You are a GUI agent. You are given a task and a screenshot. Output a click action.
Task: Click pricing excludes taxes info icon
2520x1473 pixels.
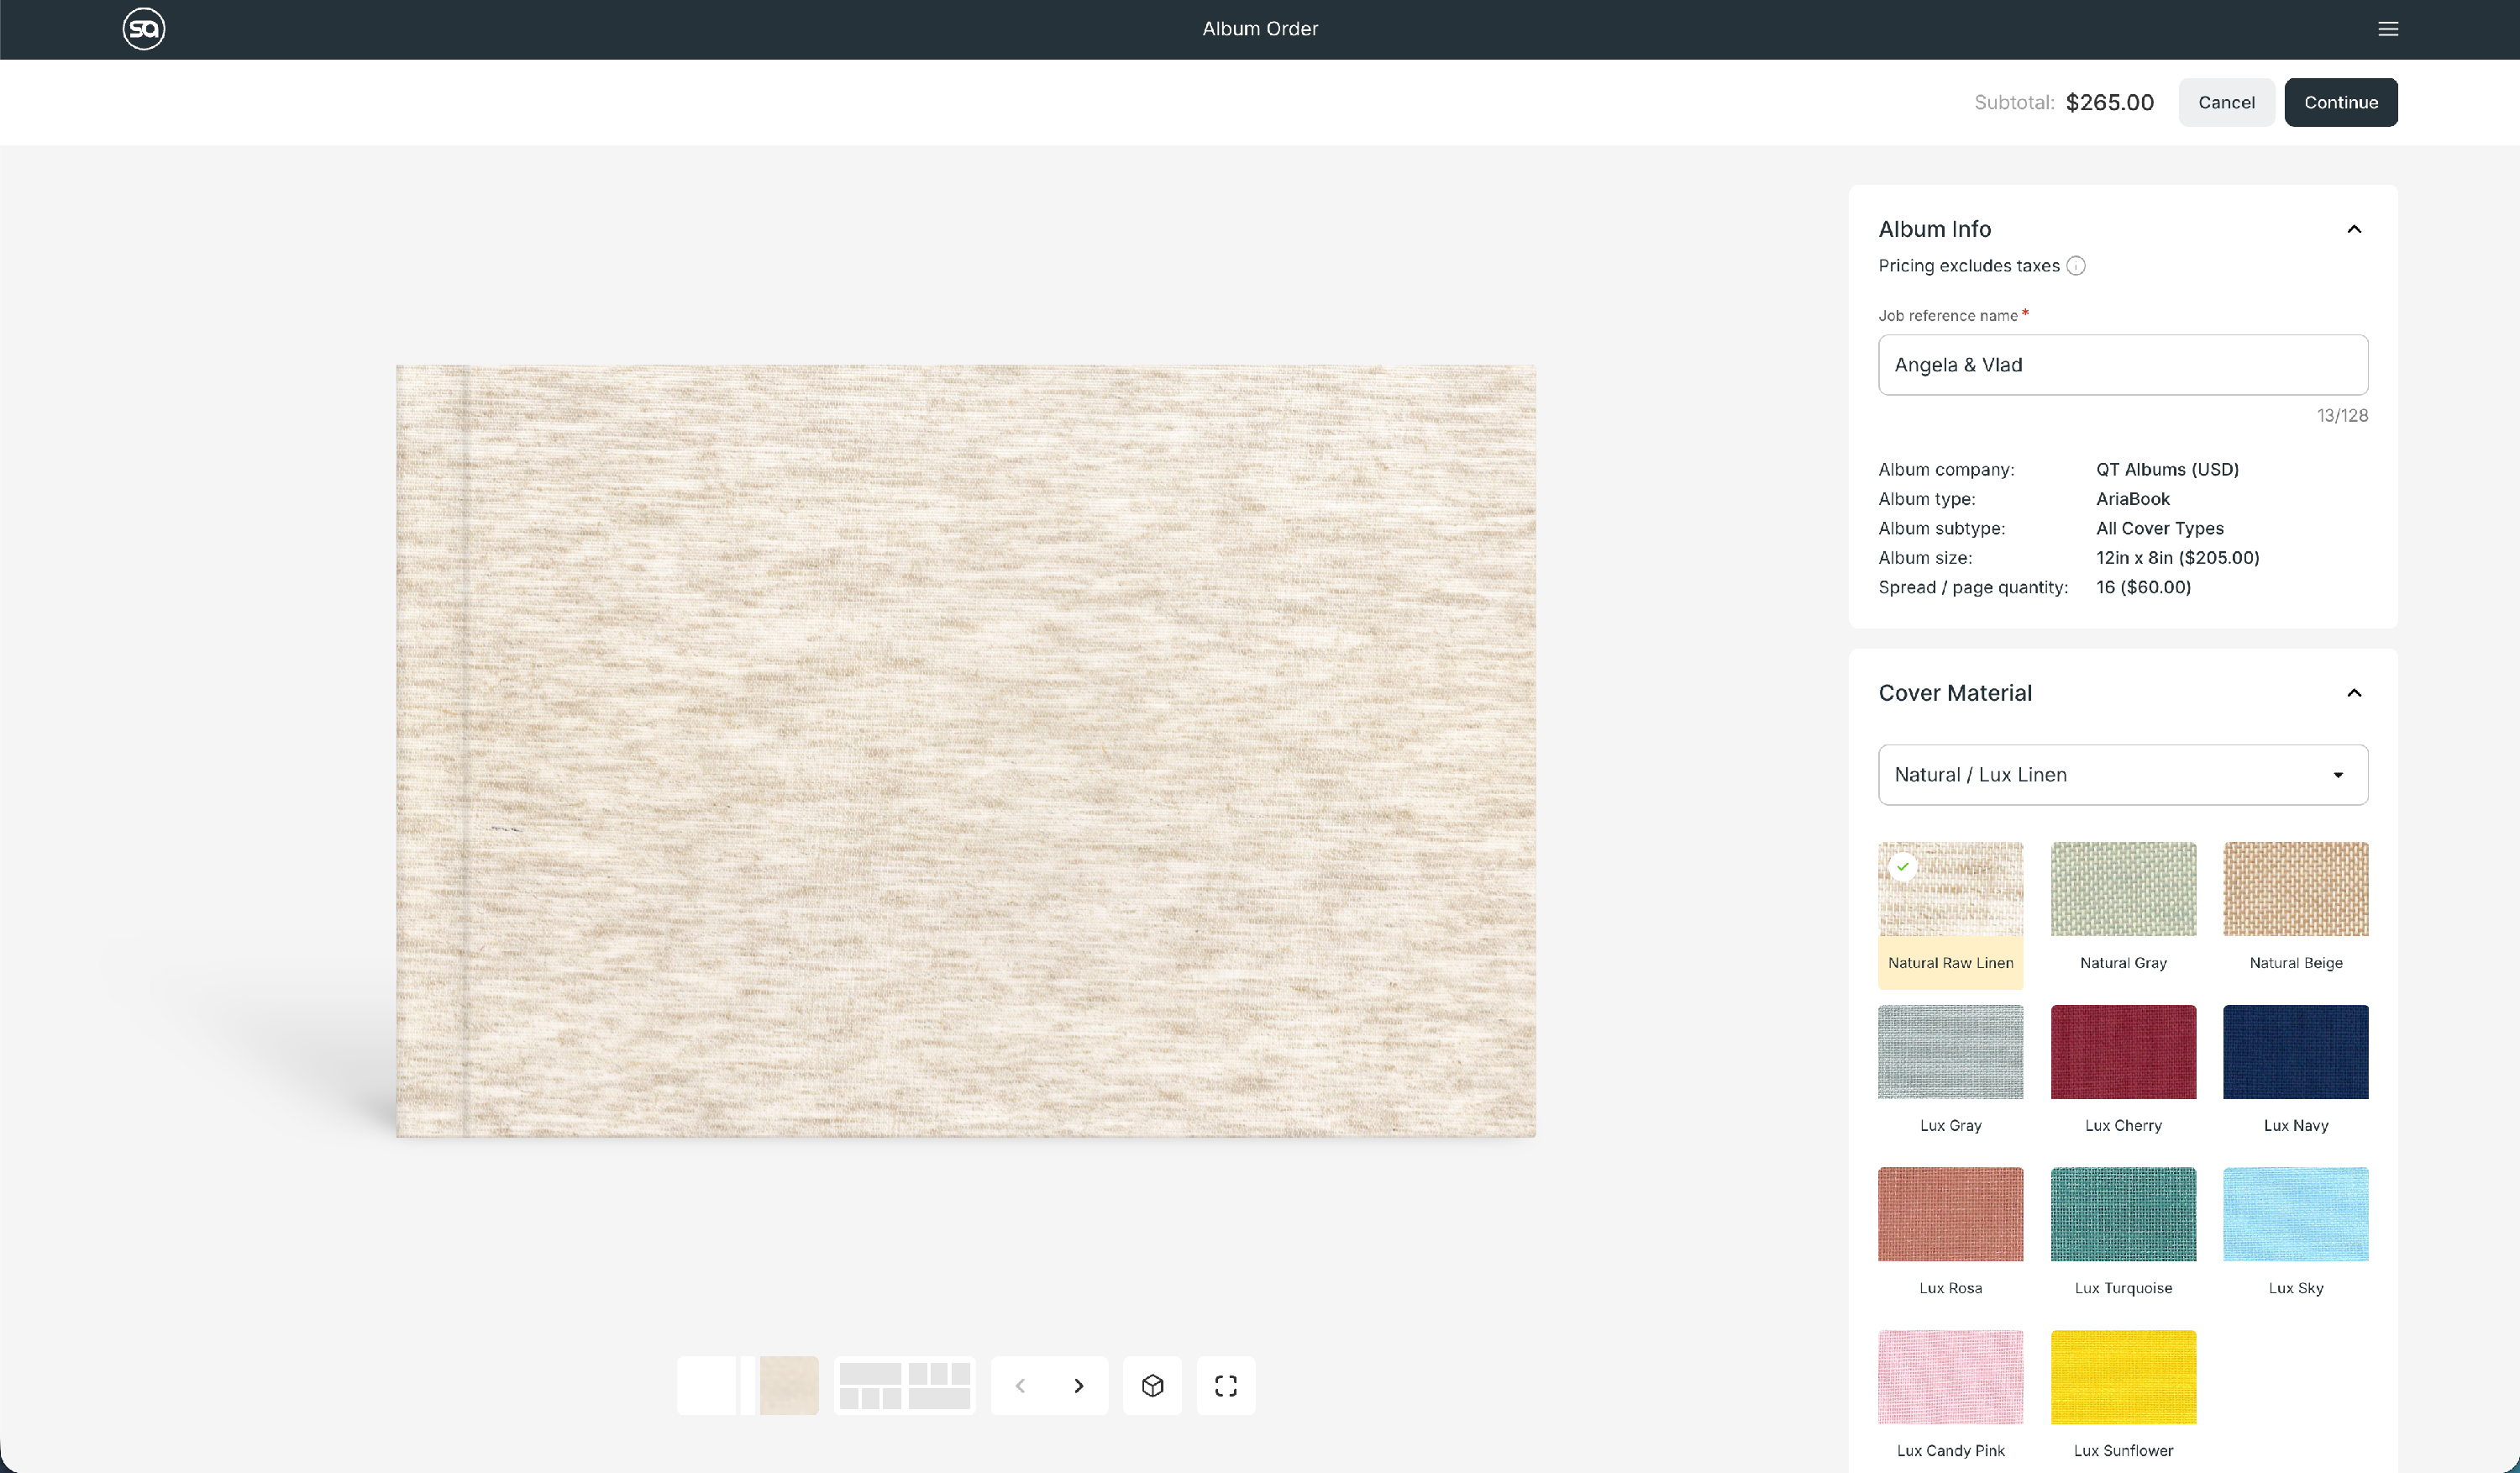(2076, 266)
